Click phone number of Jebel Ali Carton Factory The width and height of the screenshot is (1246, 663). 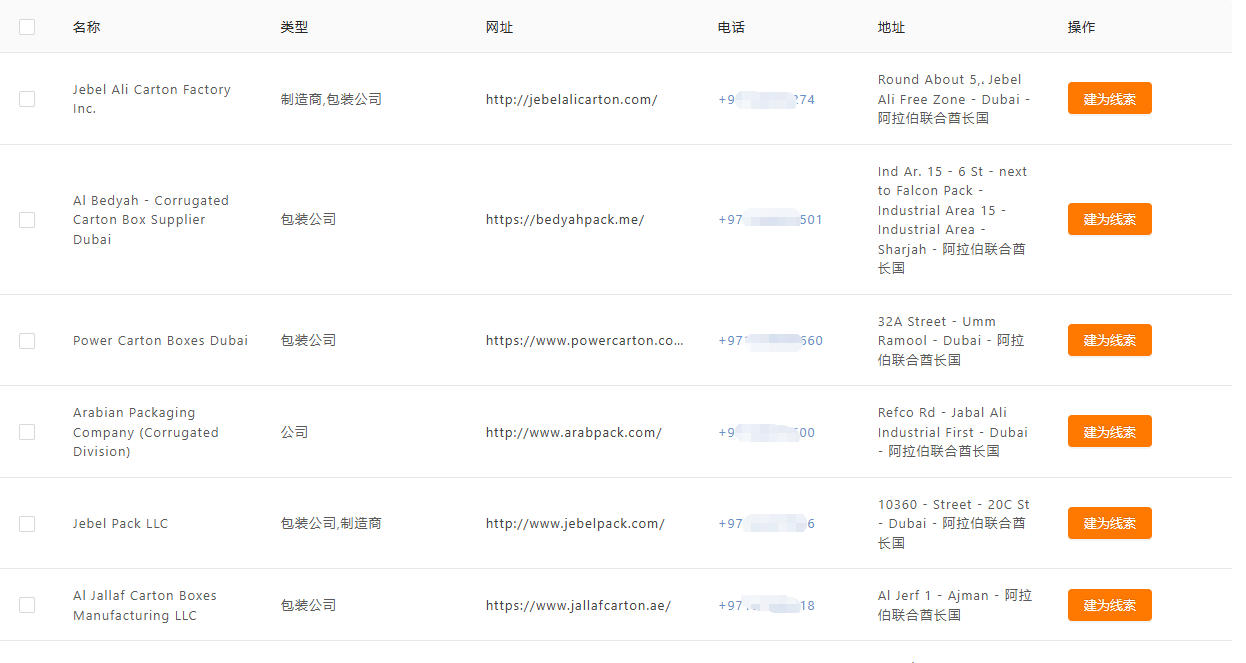pyautogui.click(x=766, y=99)
